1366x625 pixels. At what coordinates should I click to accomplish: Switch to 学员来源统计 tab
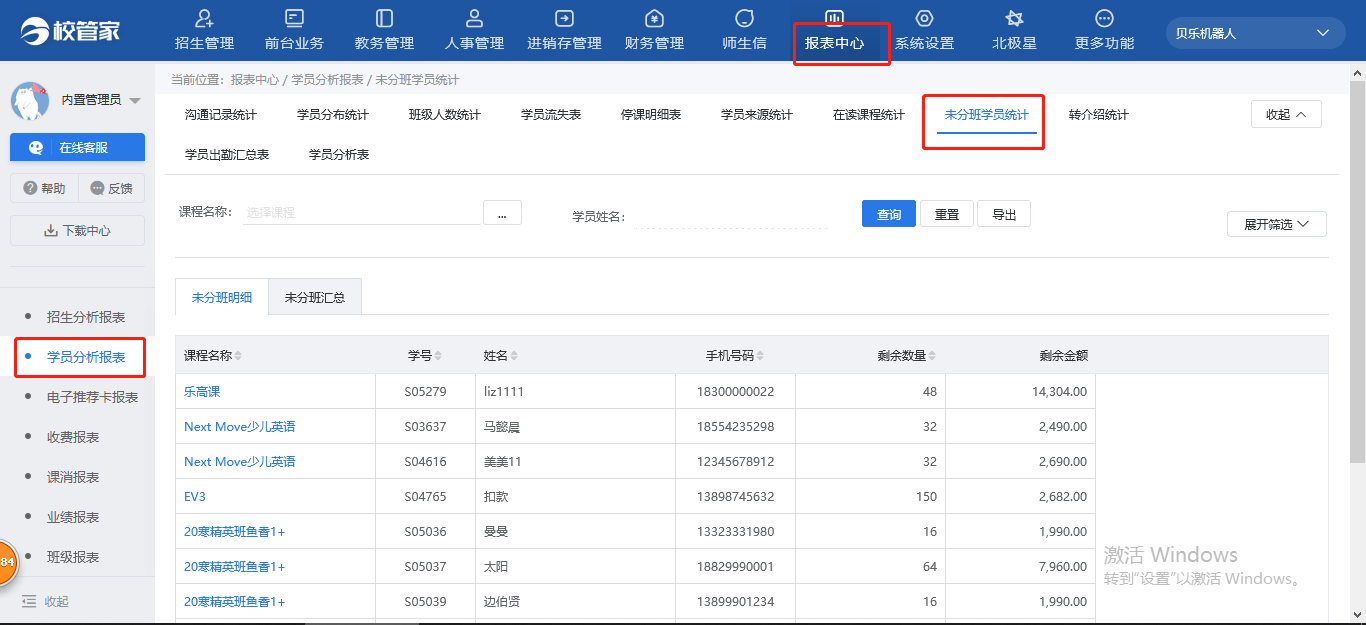pos(757,115)
